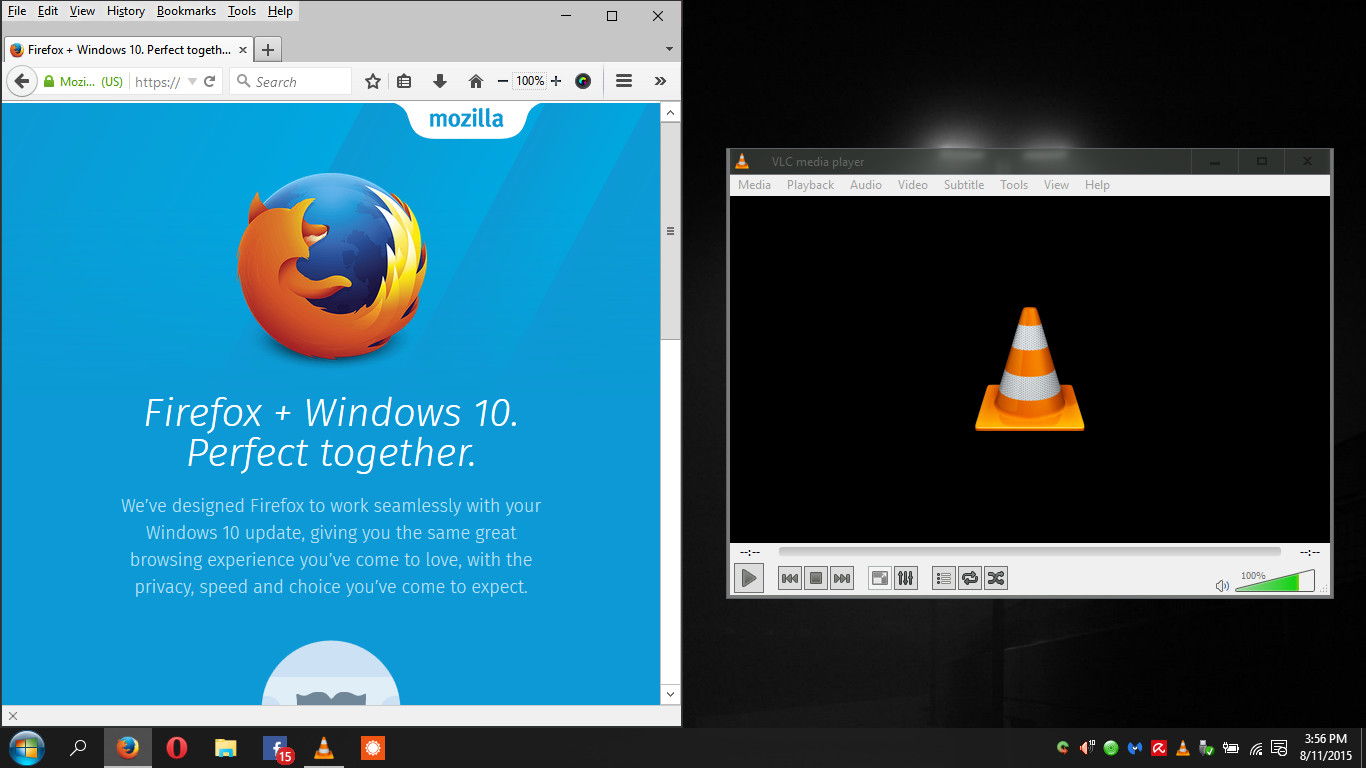Screen dimensions: 1366x768
Task: Show bookmarks list icon in Firefox
Action: pyautogui.click(x=404, y=82)
